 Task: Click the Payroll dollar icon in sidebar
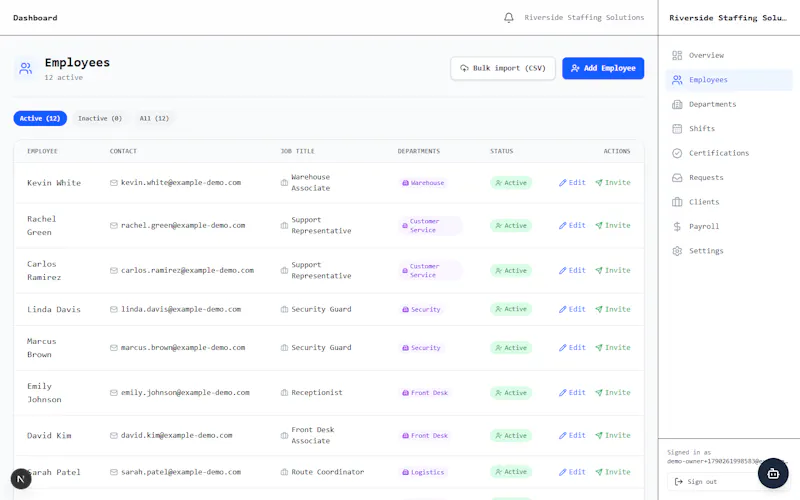[677, 227]
